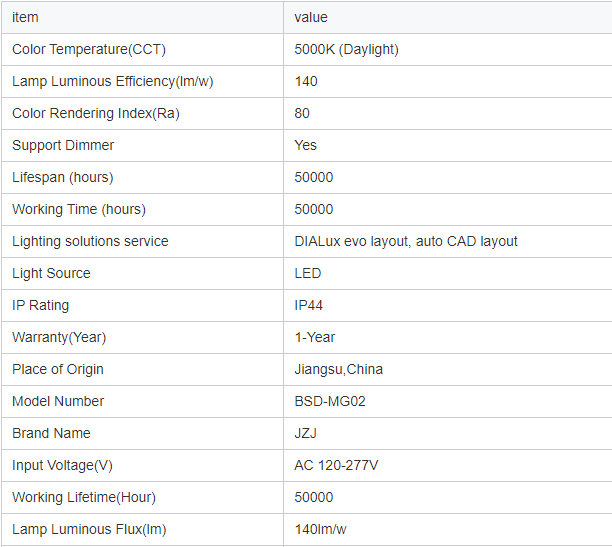Select the Support Dimmer label cell
Screen dimensions: 612x547
[63, 145]
